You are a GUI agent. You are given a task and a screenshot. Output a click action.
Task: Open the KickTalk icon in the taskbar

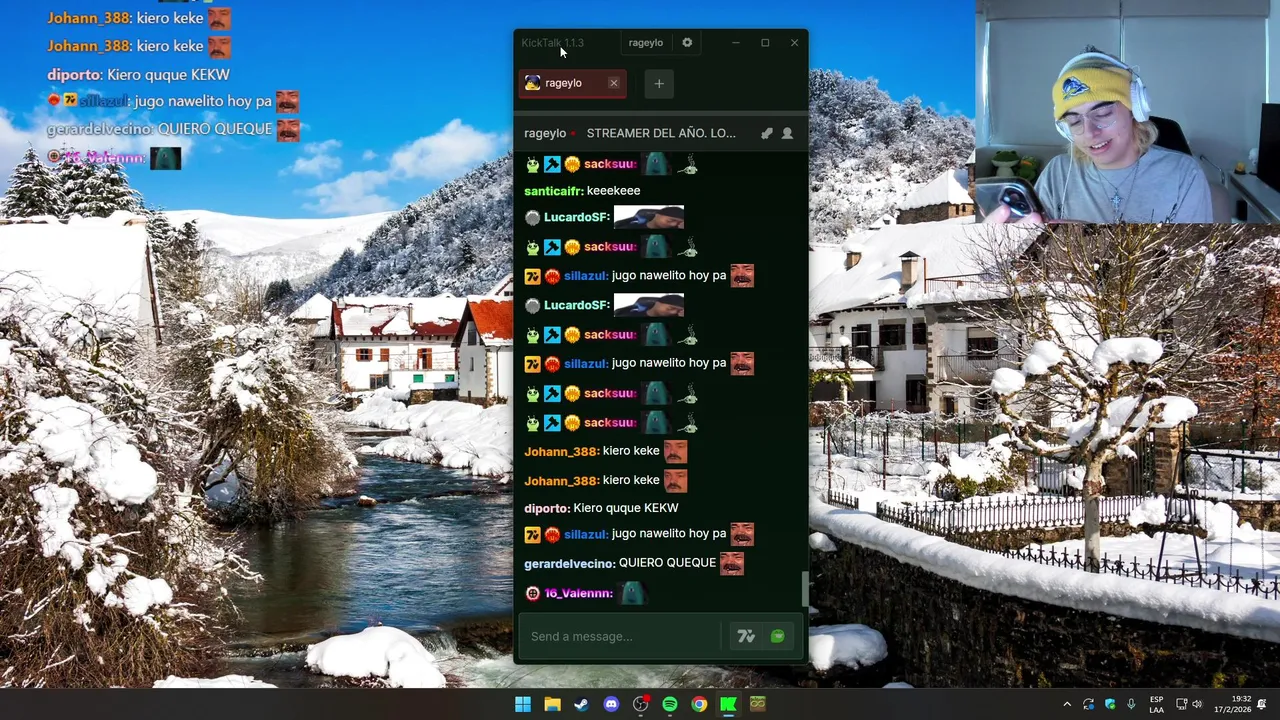729,705
